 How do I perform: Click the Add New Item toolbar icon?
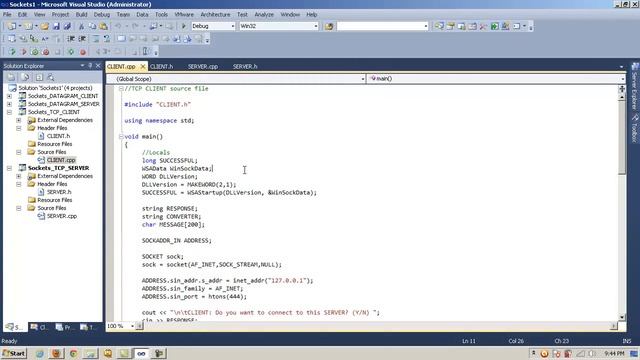(28, 26)
